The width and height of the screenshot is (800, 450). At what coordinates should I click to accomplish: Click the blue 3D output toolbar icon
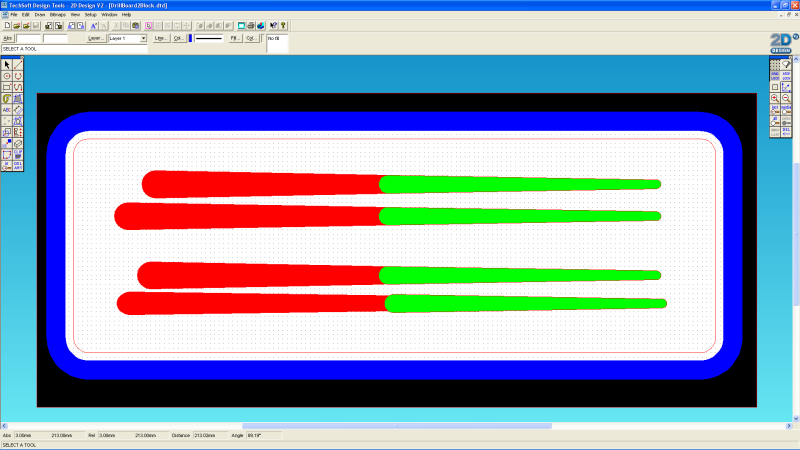coord(261,26)
